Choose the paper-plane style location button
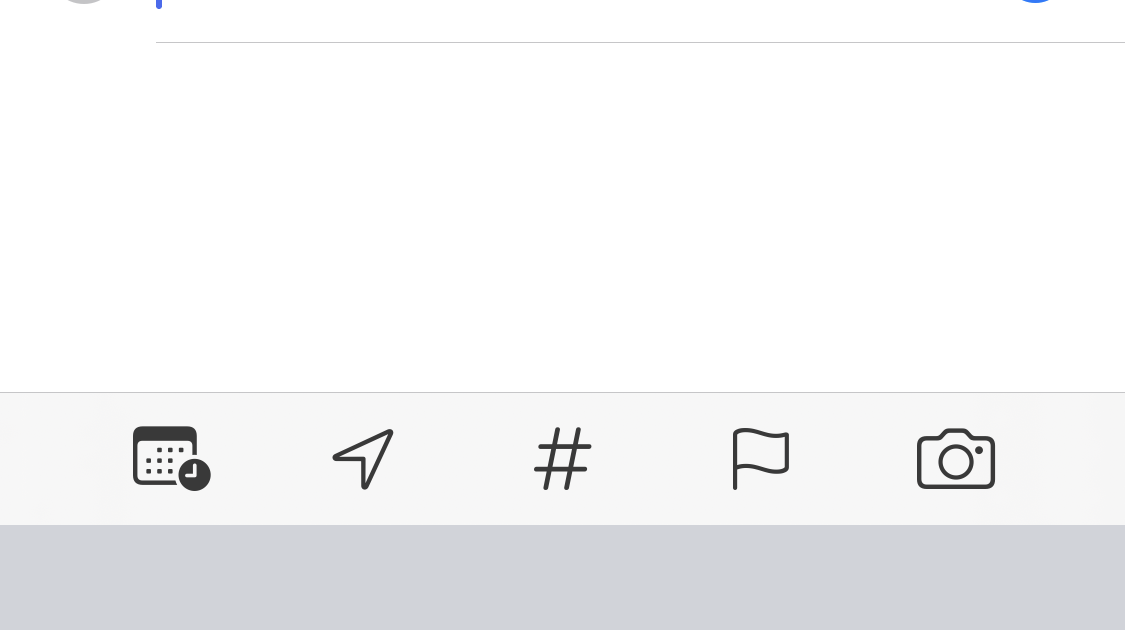Screen dimensions: 1125x630 click(364, 459)
